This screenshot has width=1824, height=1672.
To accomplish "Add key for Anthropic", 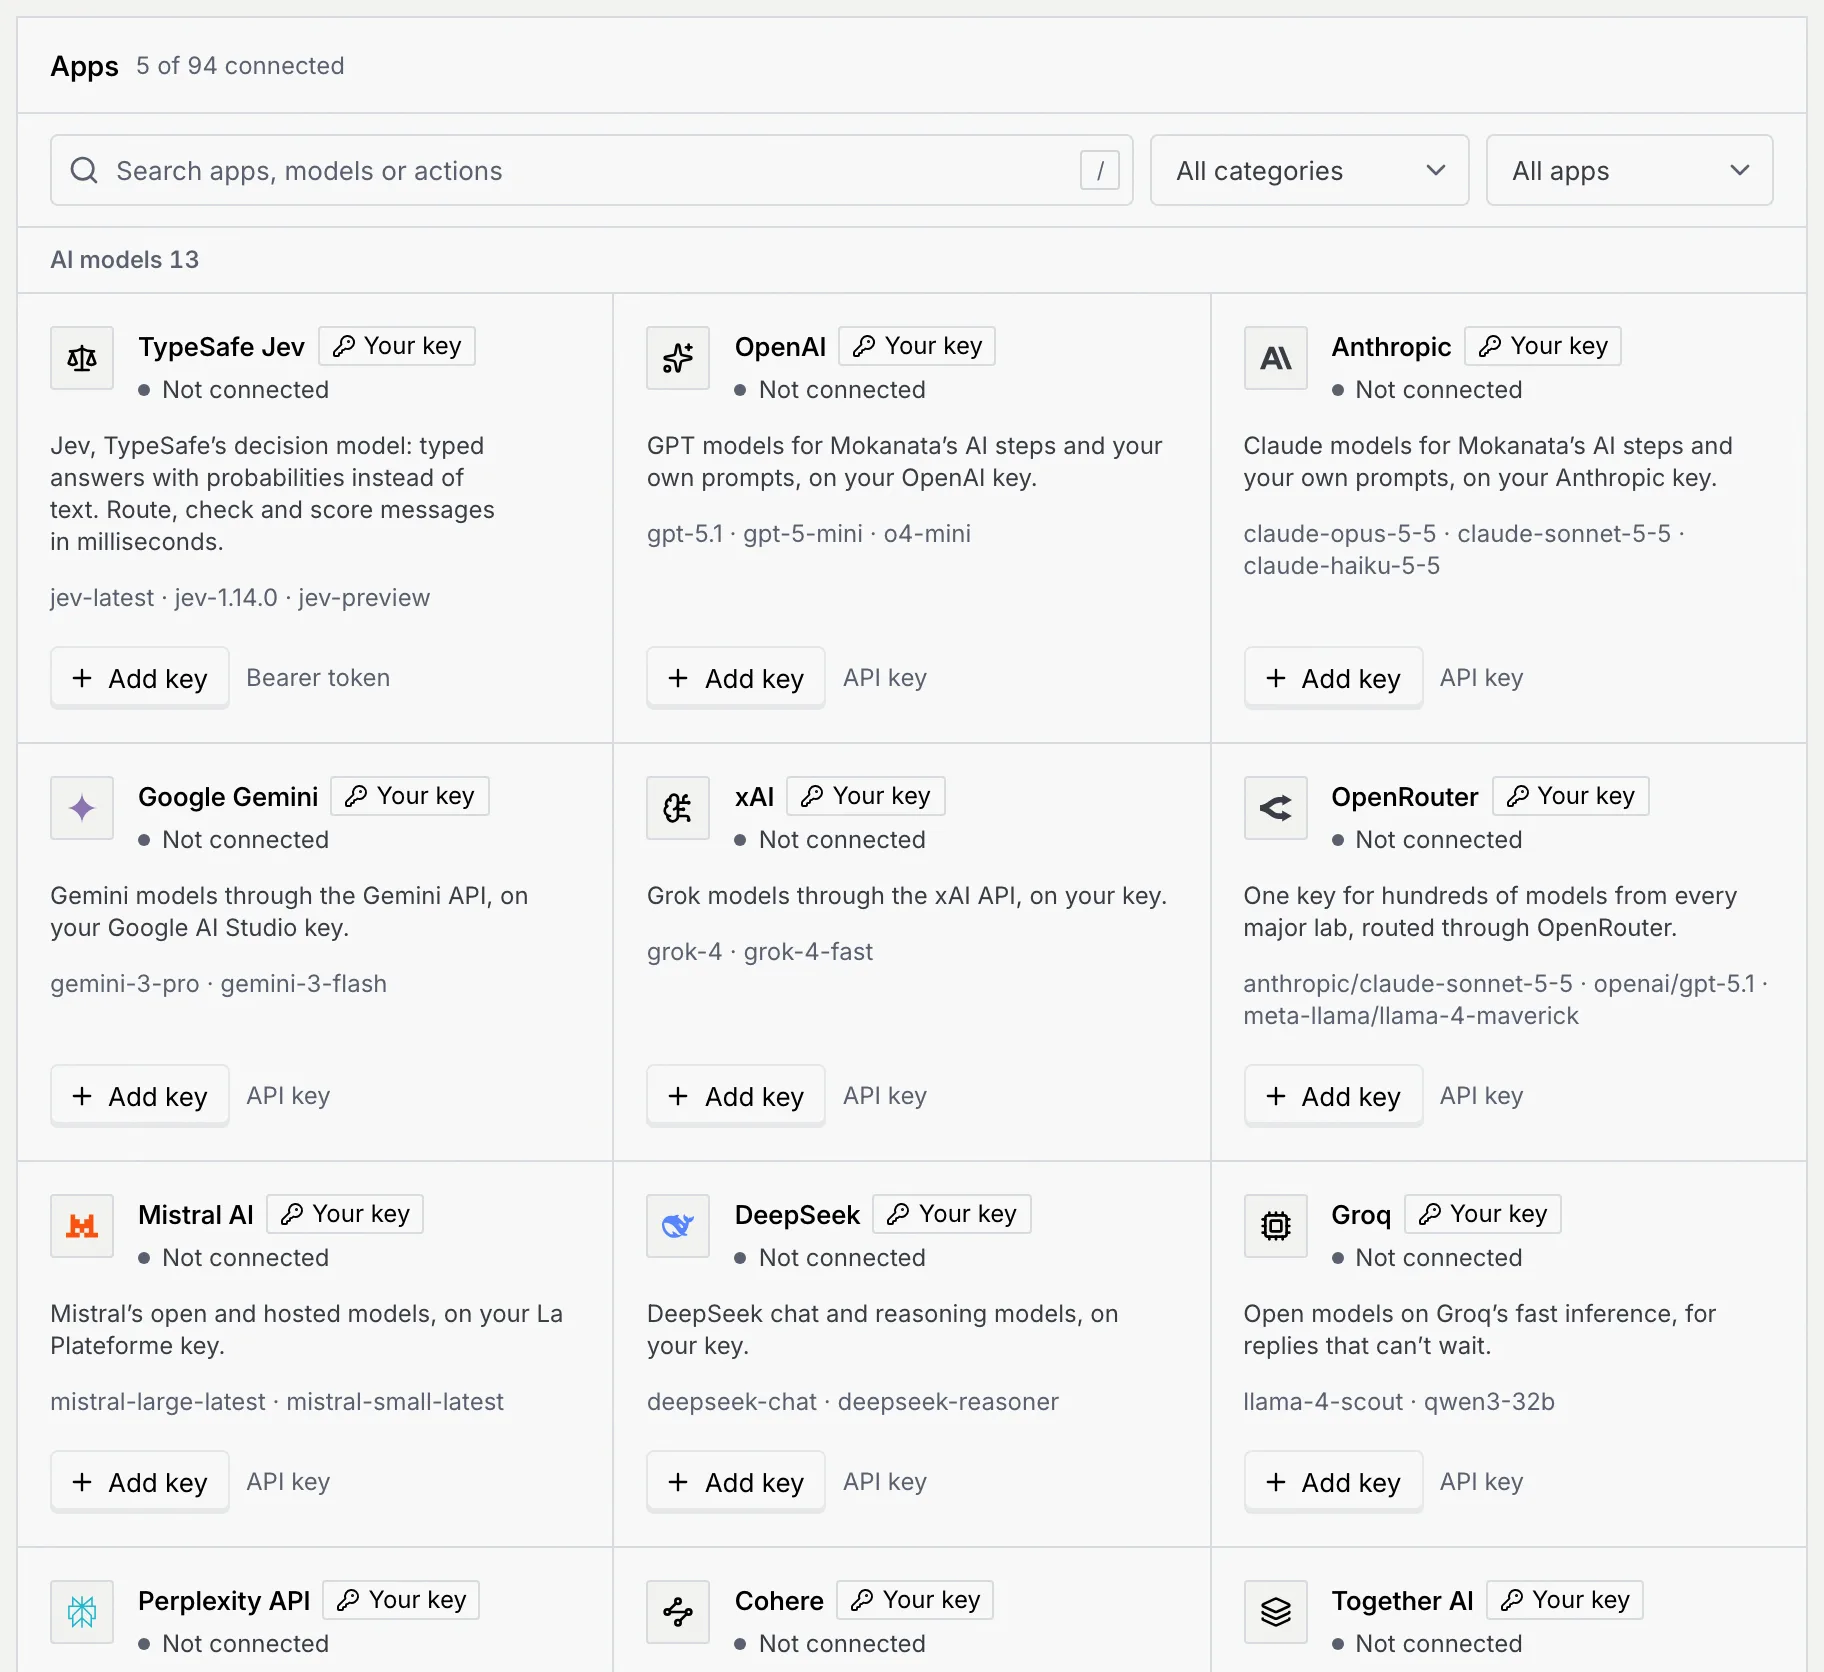I will (1333, 678).
